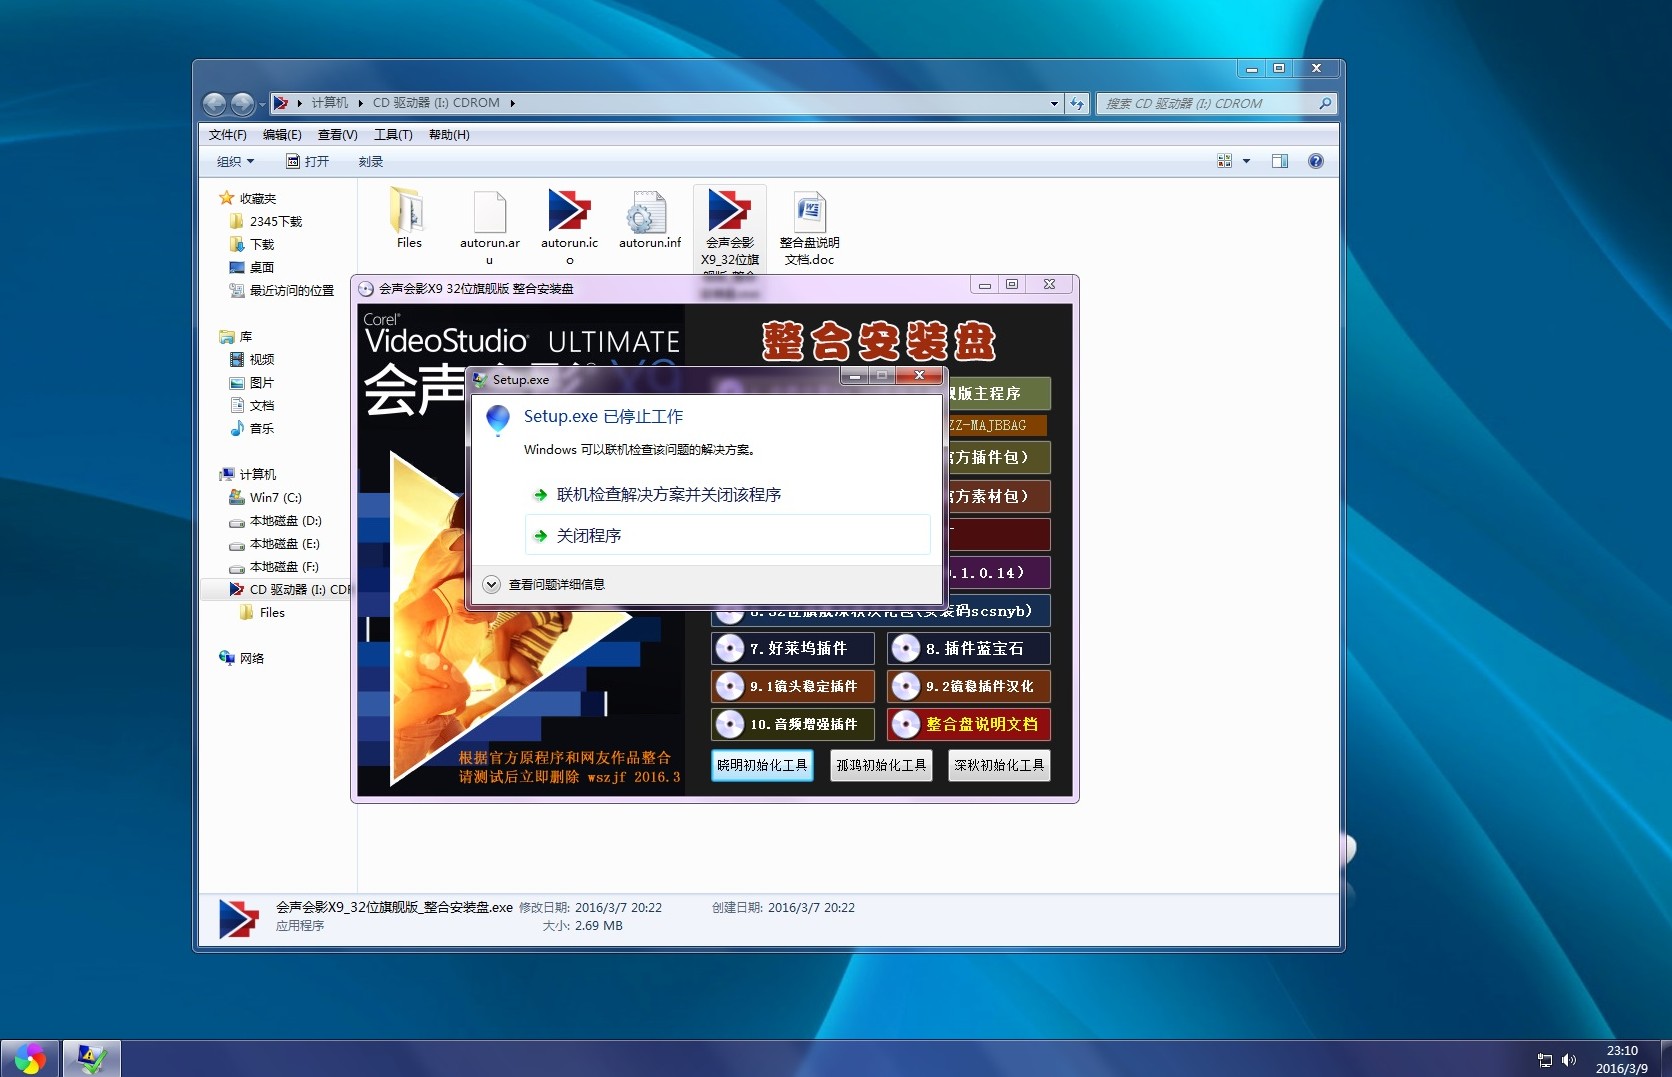Click the search magnifier icon
The image size is (1672, 1077).
[x=1325, y=103]
